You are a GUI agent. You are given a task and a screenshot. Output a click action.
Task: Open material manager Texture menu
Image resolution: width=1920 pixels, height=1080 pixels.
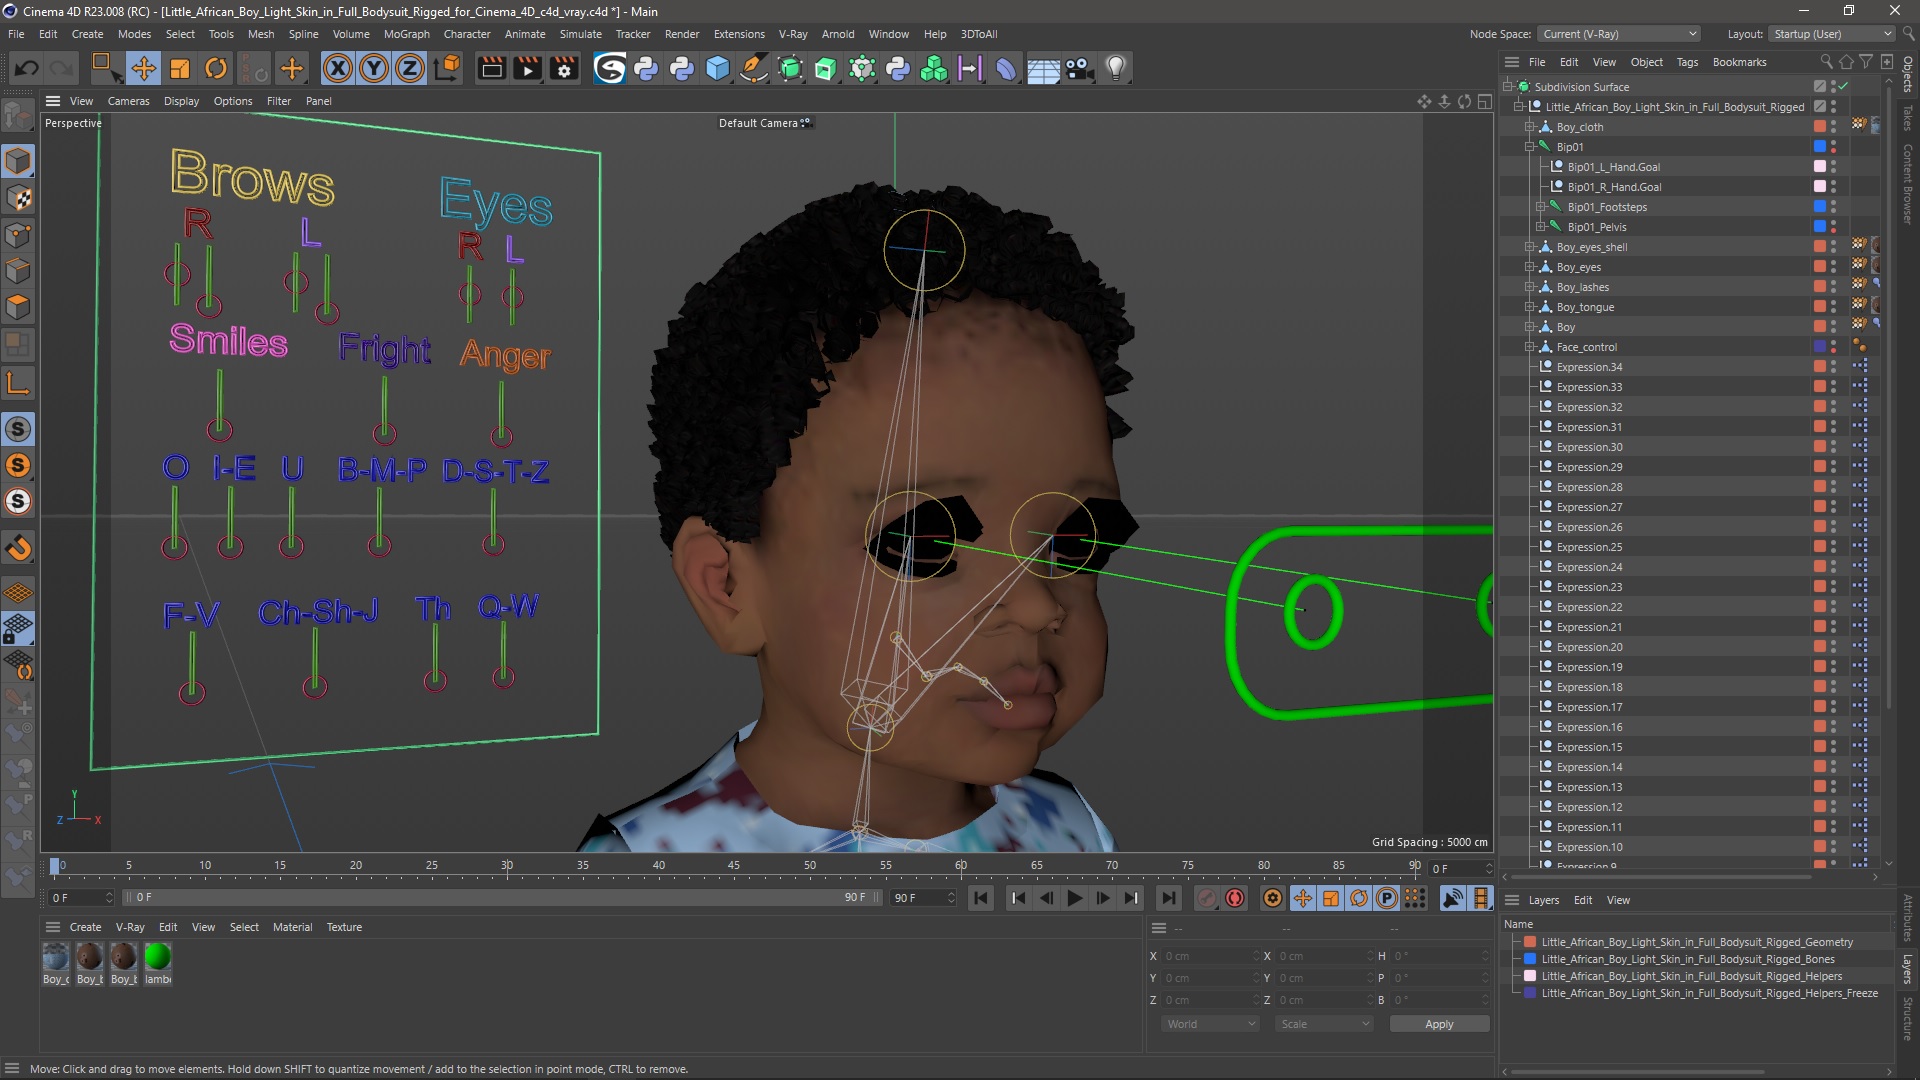click(x=344, y=927)
